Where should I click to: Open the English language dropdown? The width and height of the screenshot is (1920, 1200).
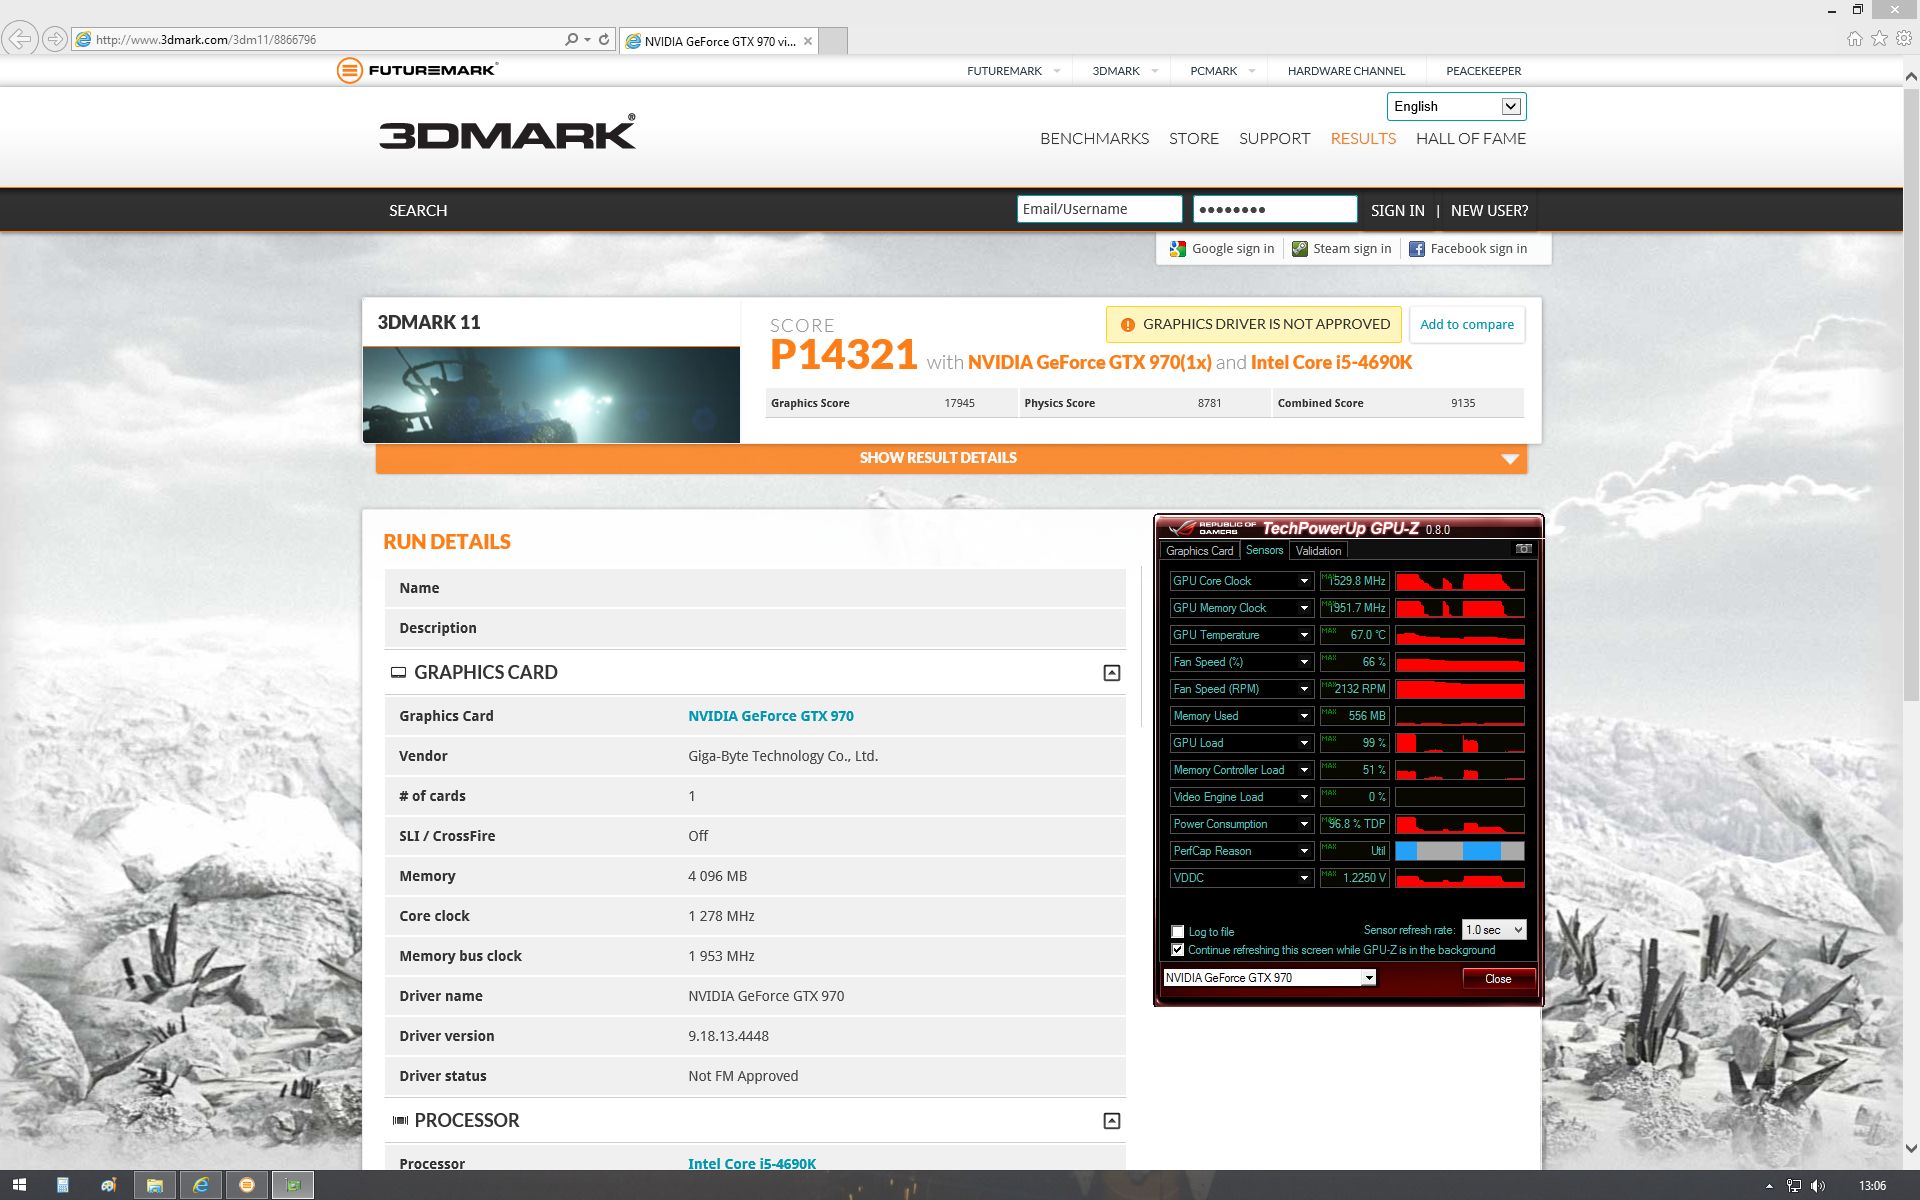pos(1456,106)
